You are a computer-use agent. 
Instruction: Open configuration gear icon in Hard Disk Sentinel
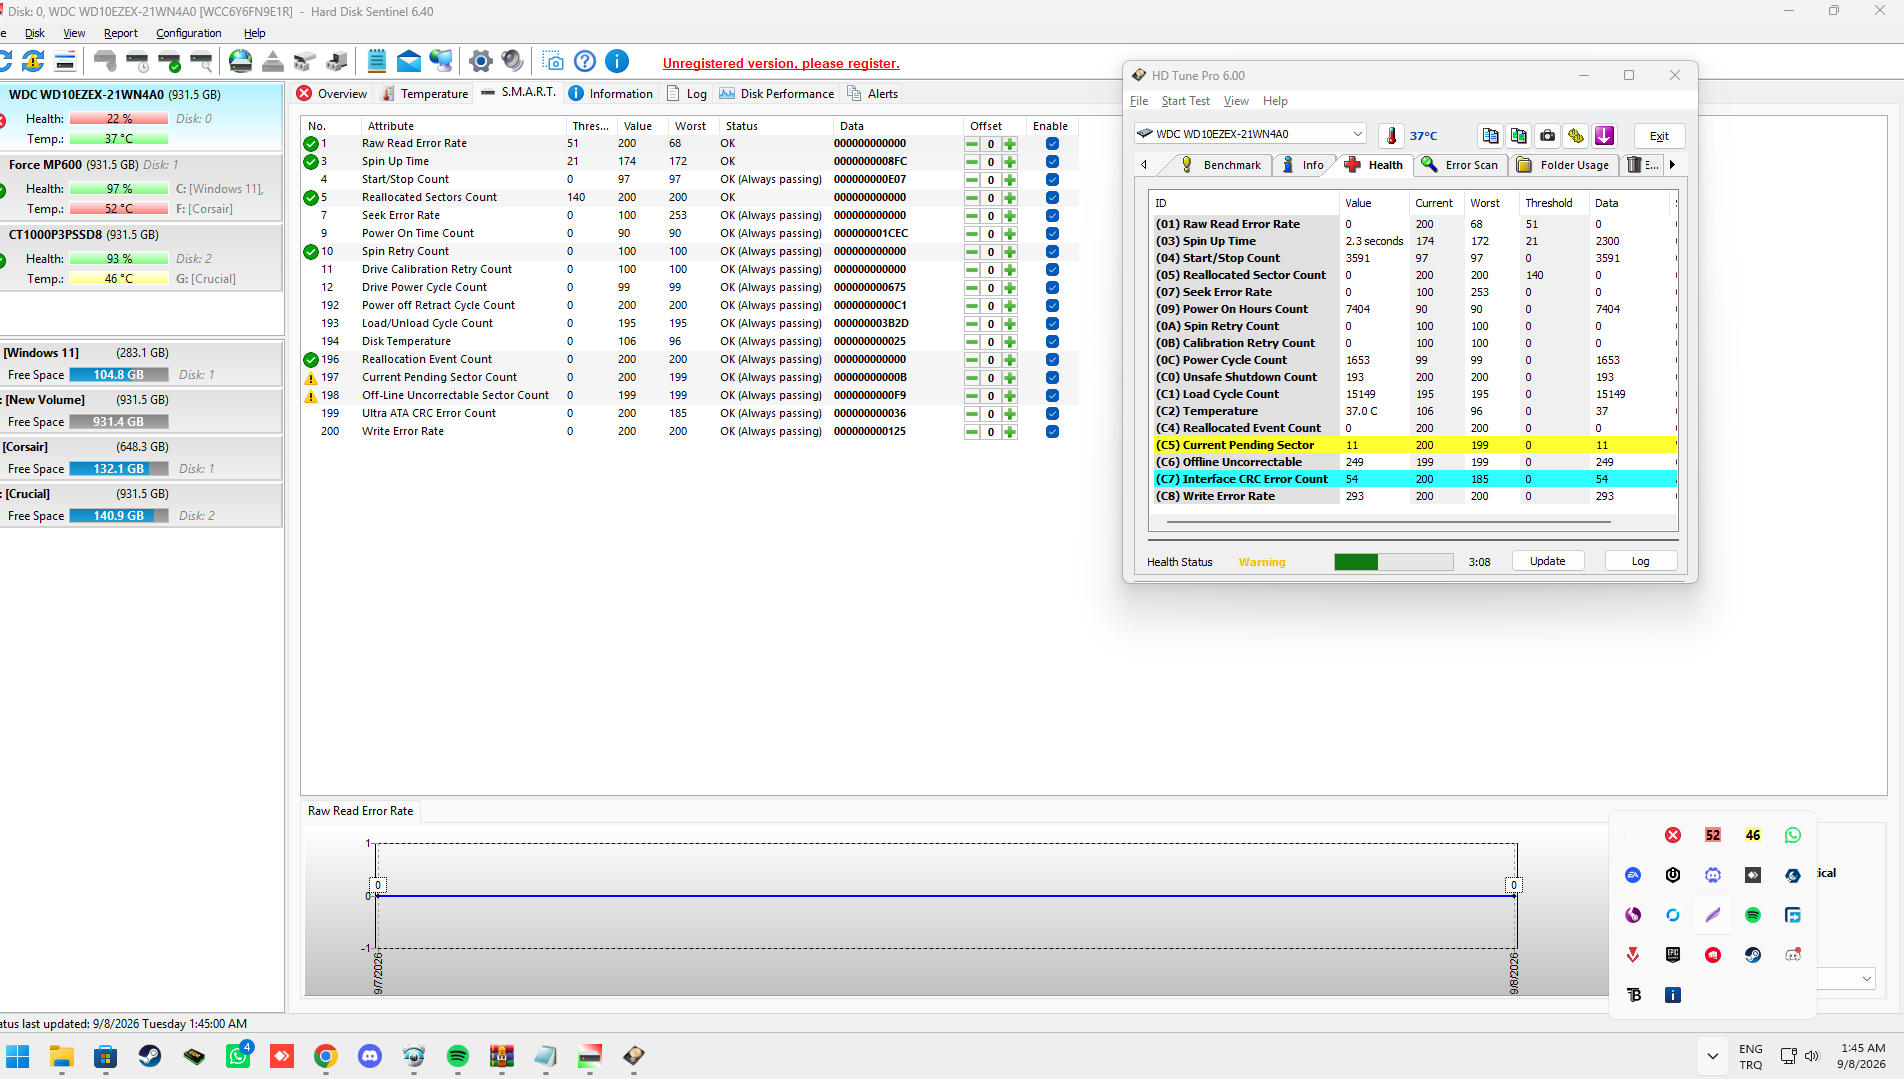[481, 62]
